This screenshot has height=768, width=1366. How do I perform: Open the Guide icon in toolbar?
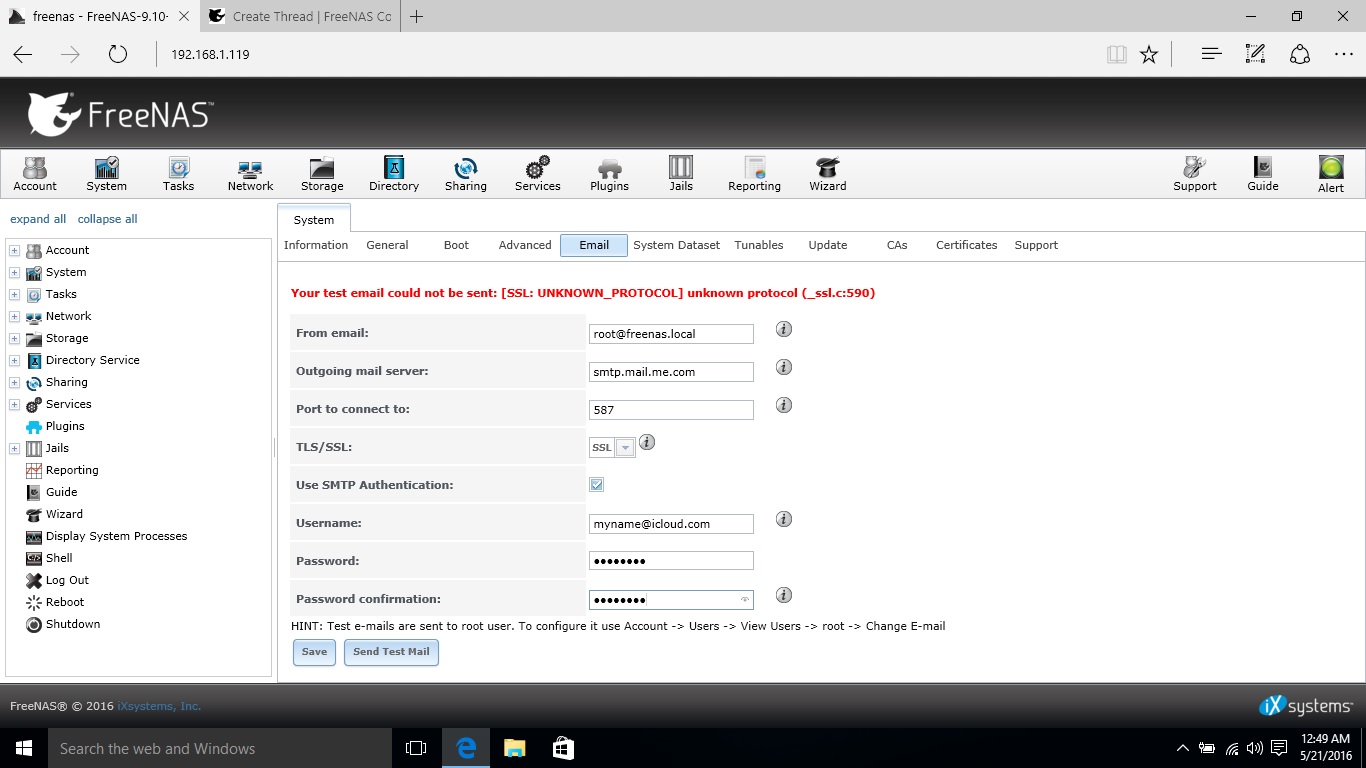(x=1262, y=173)
